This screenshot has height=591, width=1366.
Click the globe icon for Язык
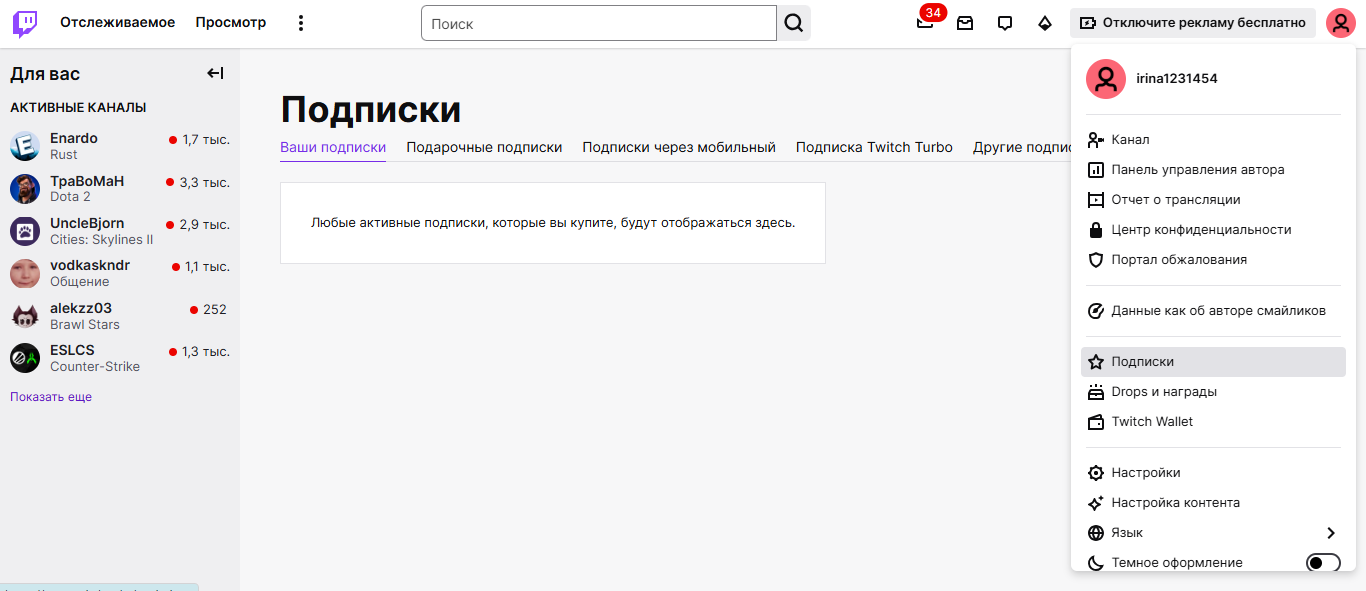(1095, 533)
